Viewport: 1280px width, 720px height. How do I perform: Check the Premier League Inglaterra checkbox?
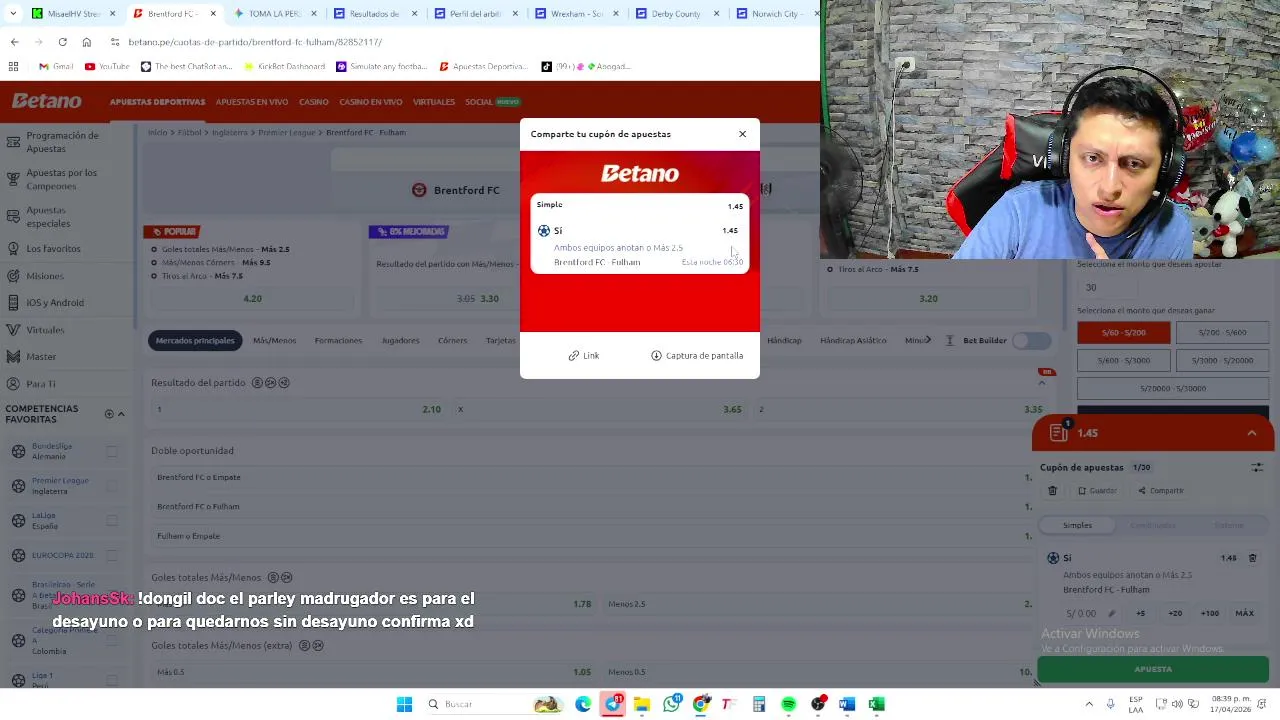tap(112, 486)
